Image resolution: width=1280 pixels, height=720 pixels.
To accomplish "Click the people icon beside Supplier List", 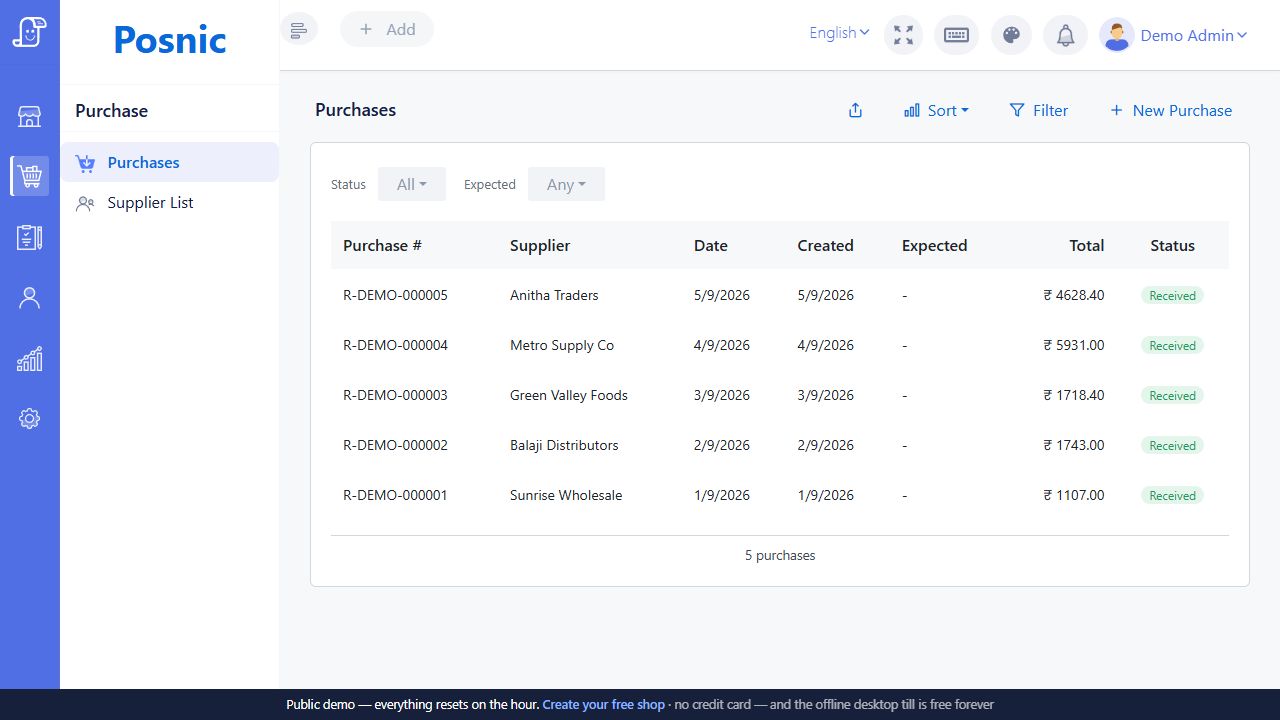I will 85,203.
